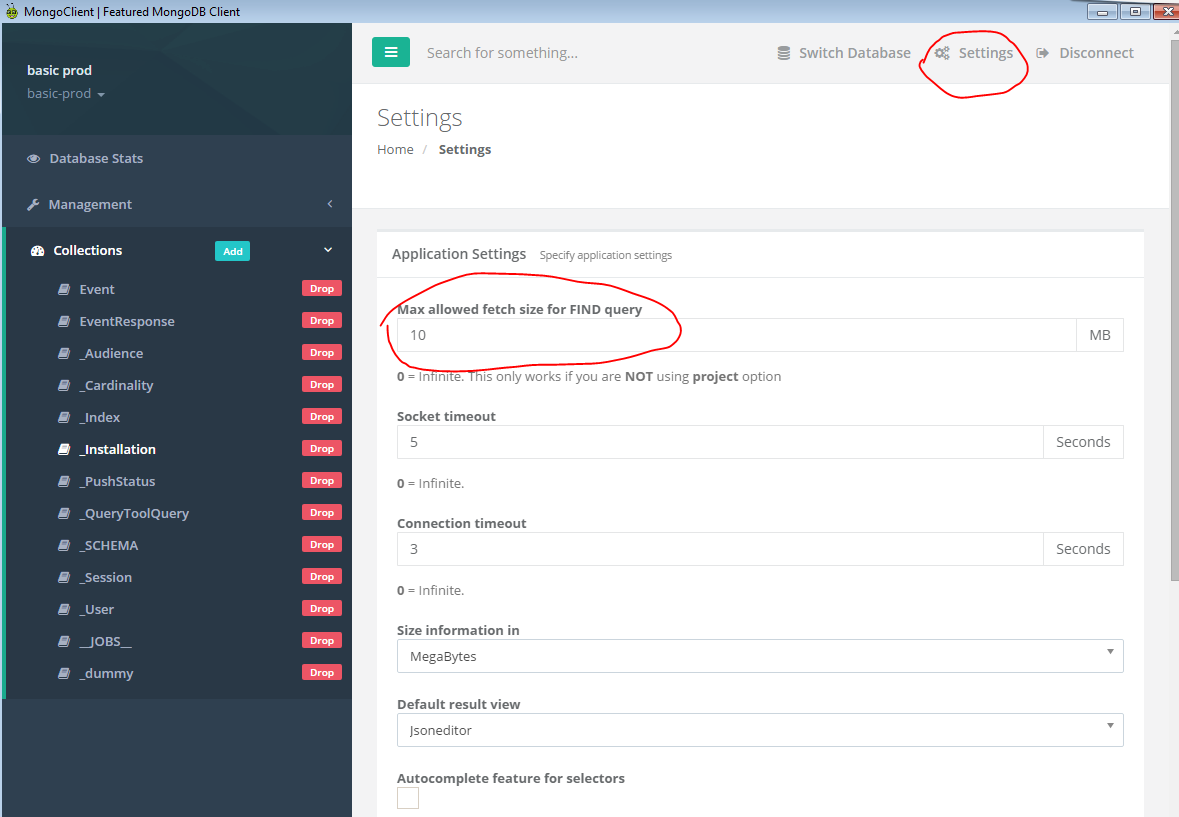This screenshot has height=817, width=1179.
Task: Click the book icon beside _Session
Action: click(x=65, y=577)
